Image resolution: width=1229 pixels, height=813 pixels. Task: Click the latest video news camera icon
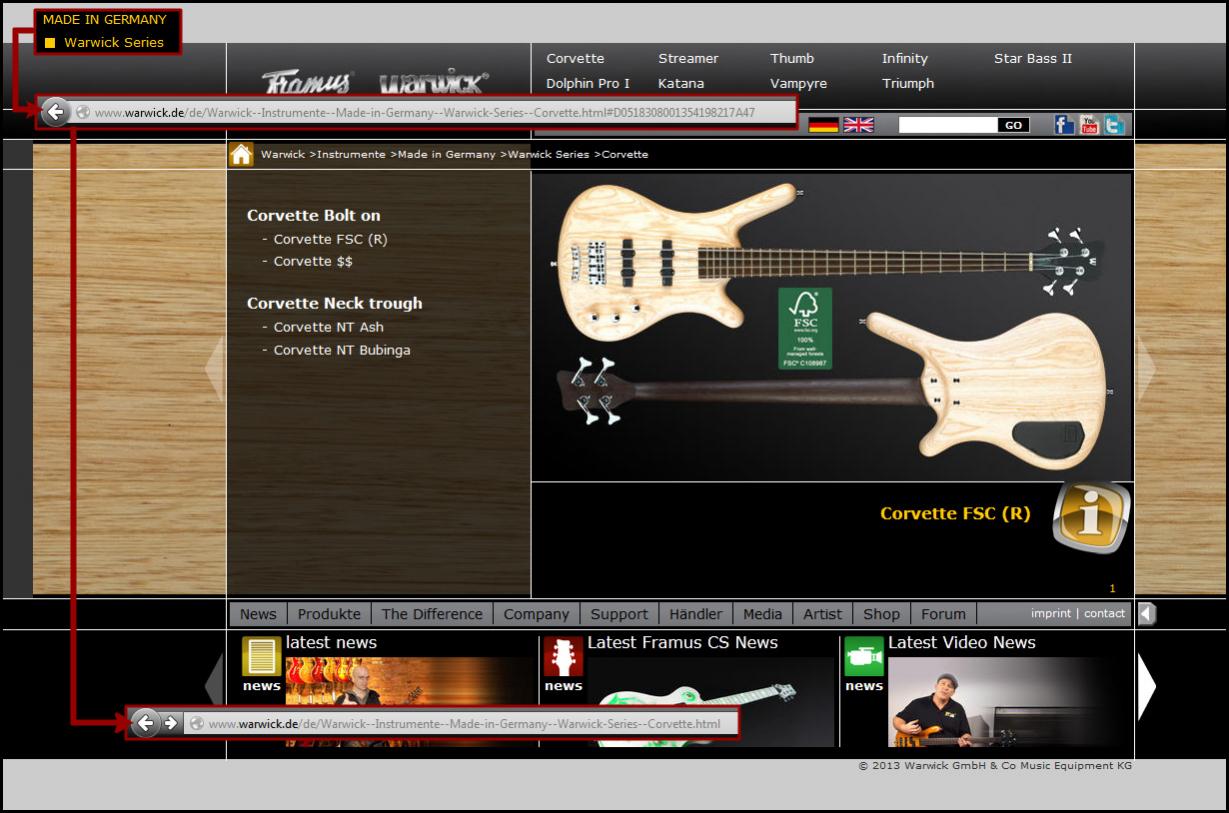tap(863, 656)
